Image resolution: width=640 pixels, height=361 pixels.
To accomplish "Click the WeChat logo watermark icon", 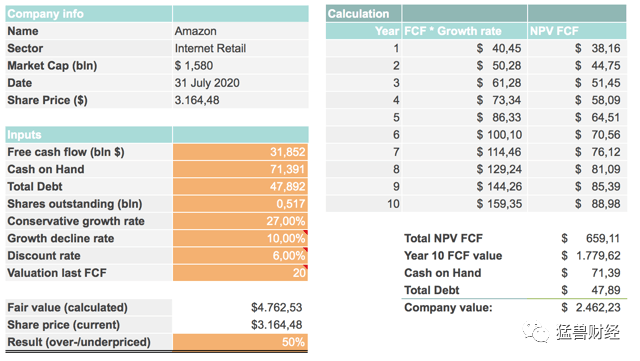I will coord(537,331).
